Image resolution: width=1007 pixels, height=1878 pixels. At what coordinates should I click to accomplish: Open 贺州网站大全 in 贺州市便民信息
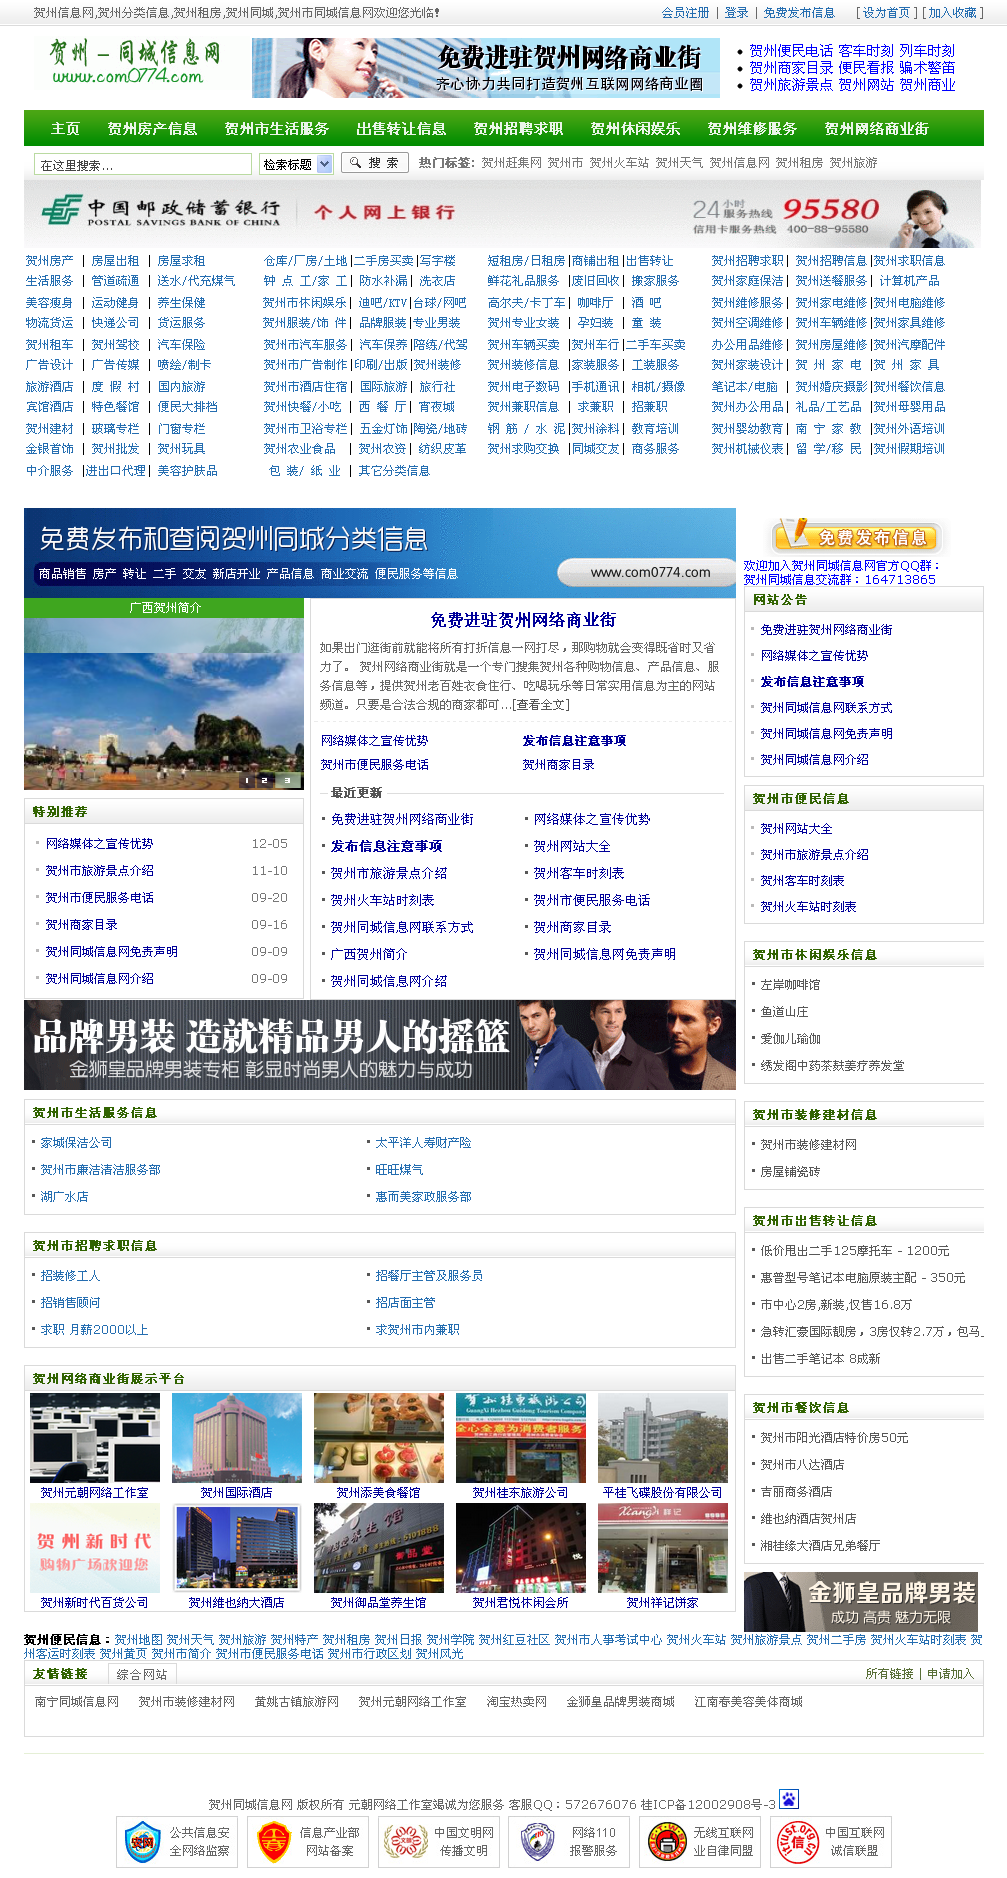tap(796, 829)
